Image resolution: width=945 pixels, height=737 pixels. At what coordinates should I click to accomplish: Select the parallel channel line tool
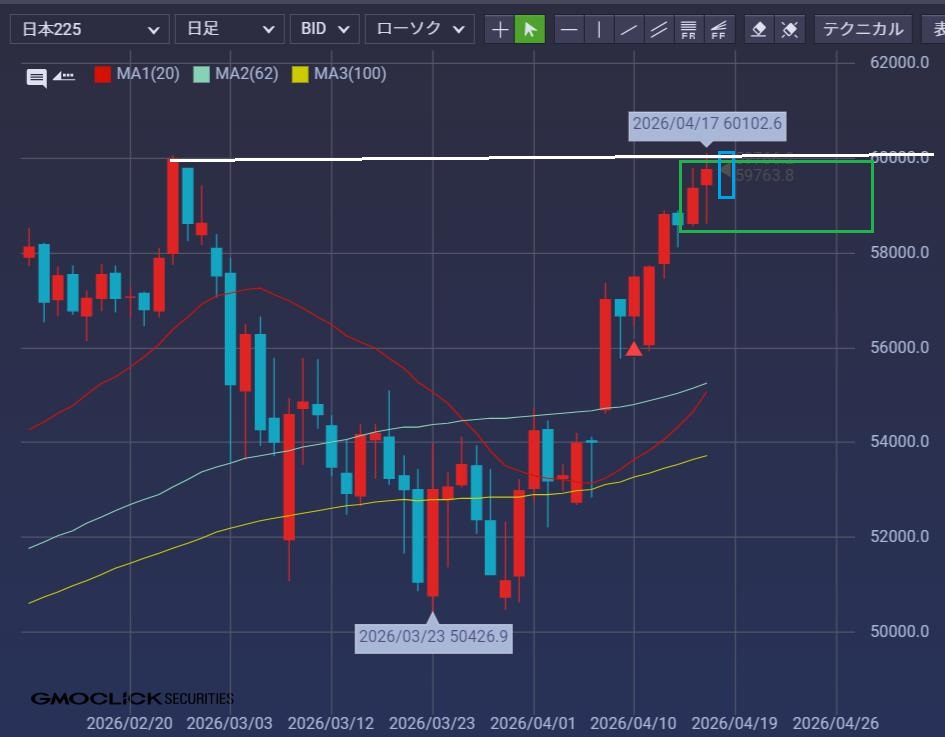(658, 29)
